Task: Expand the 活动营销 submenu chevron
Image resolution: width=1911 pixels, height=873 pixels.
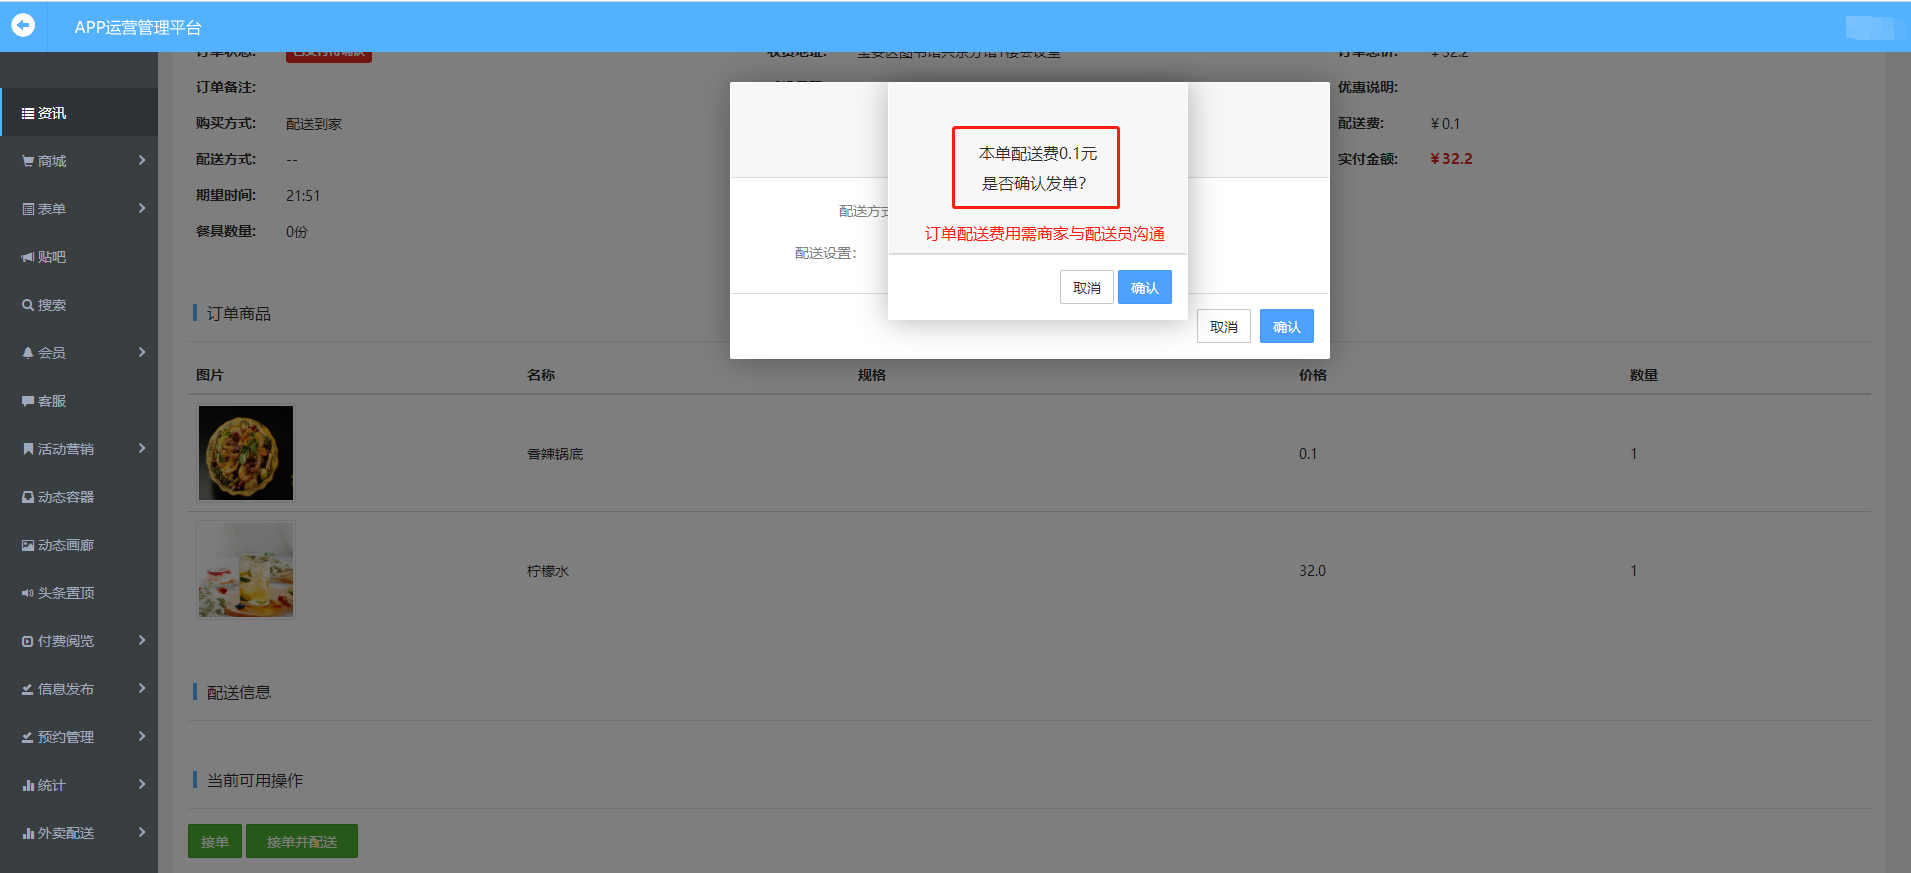Action: pyautogui.click(x=142, y=449)
